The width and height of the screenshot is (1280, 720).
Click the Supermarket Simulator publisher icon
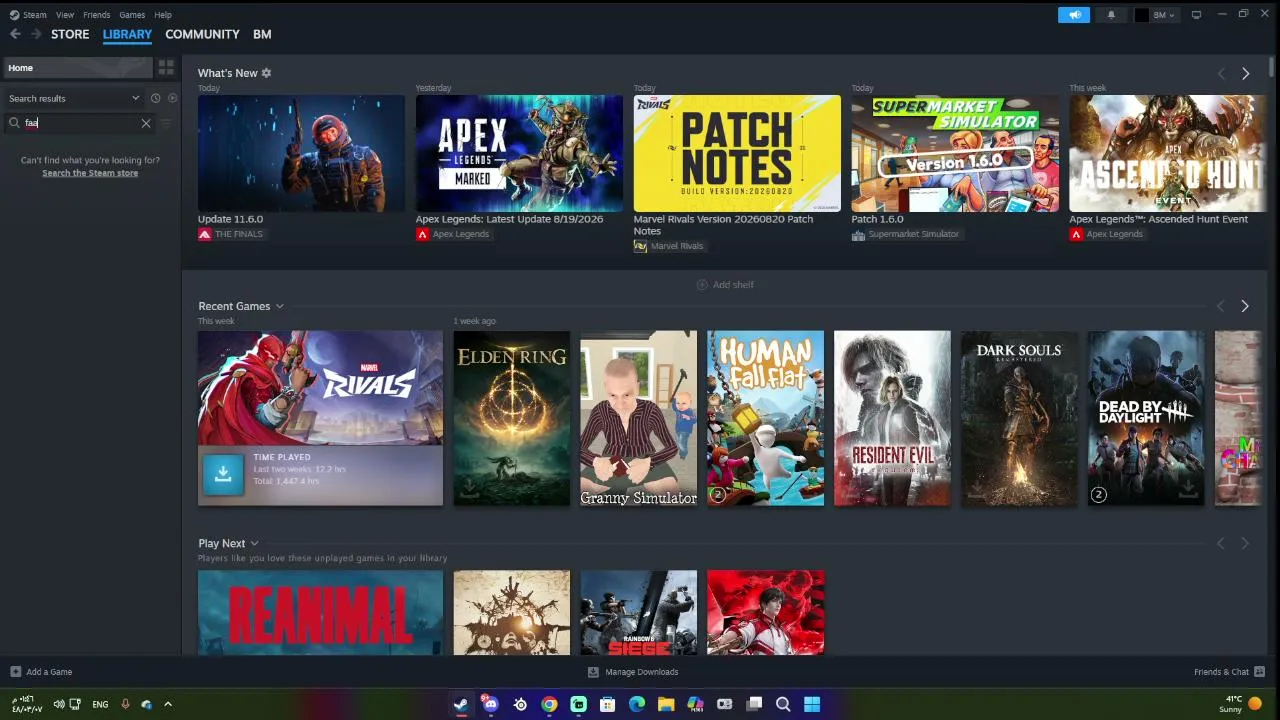(858, 234)
